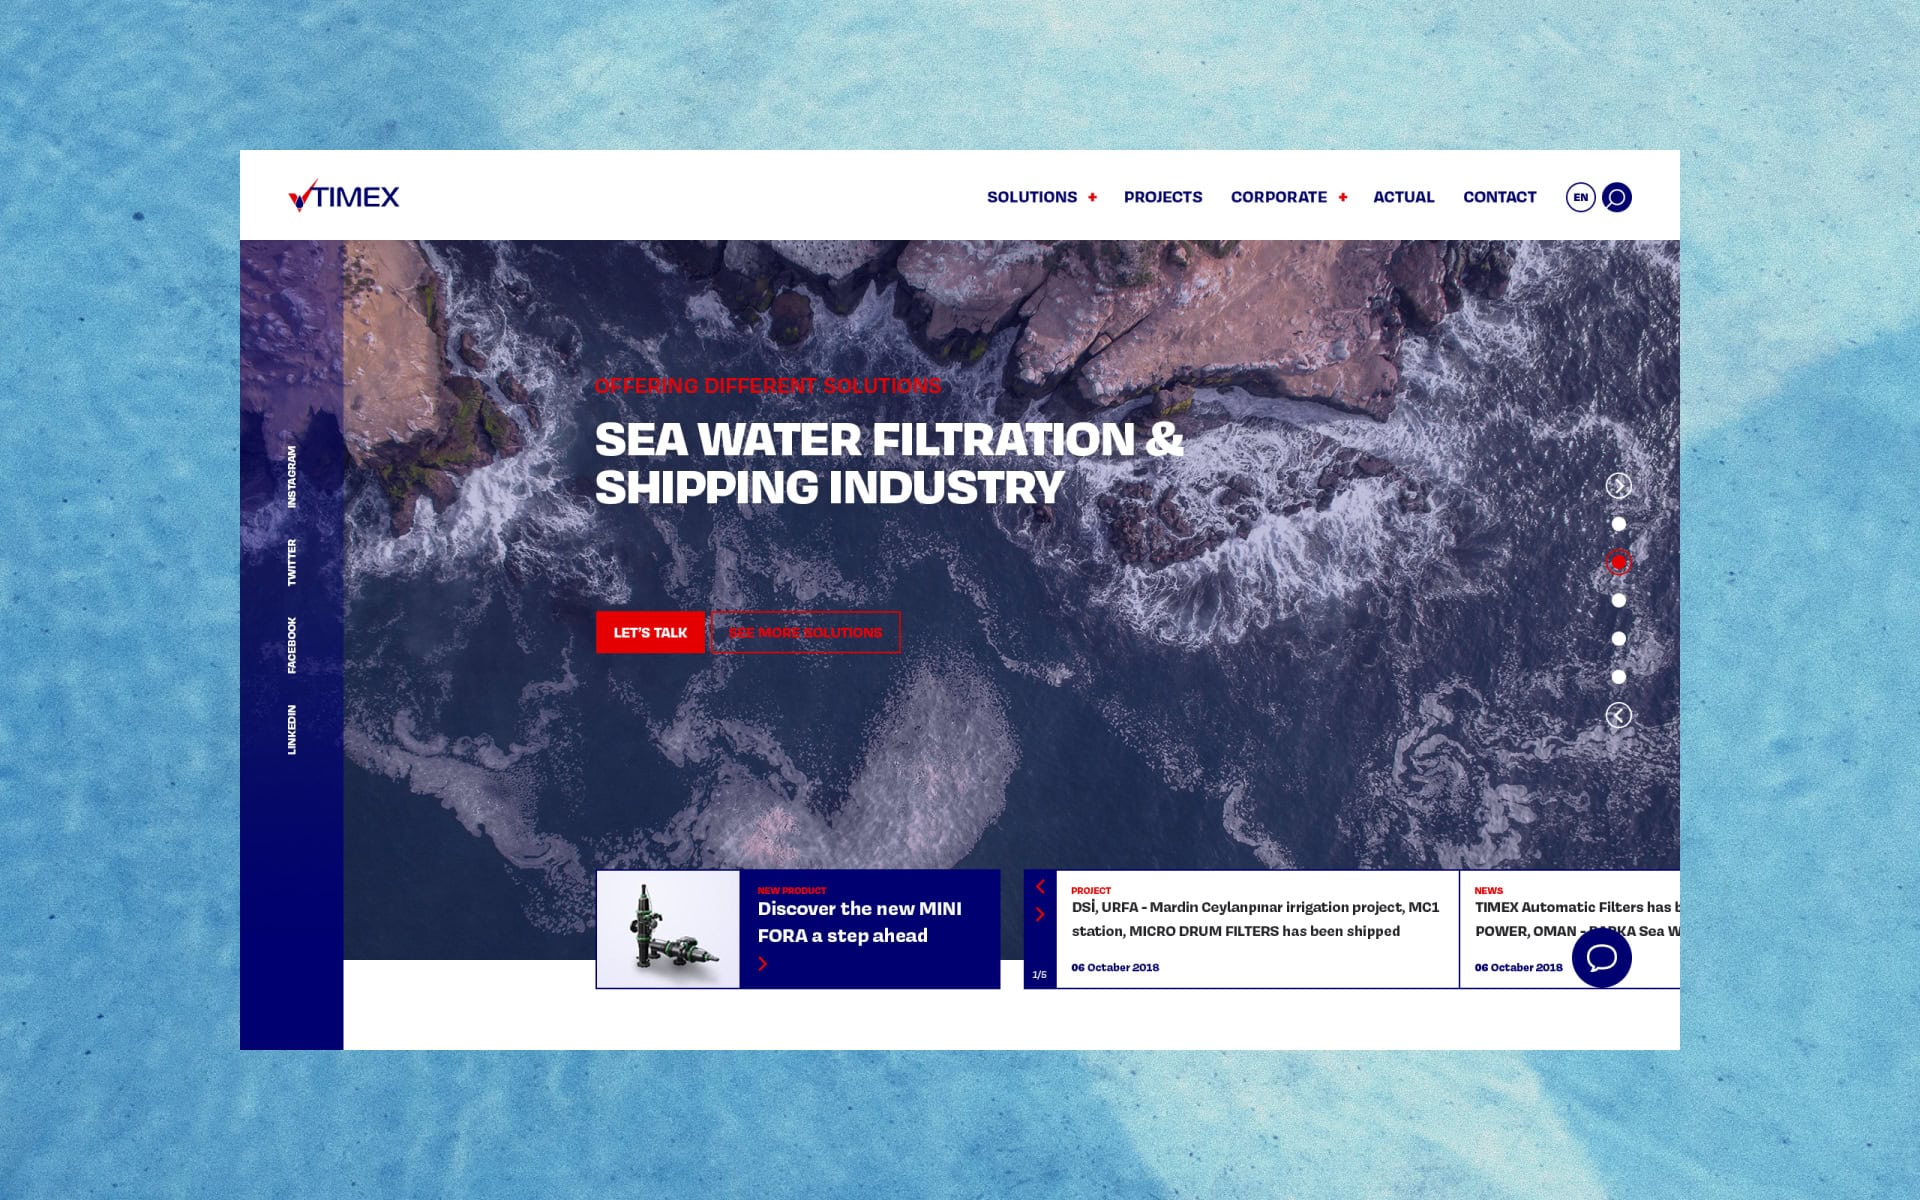Open the search magnifier icon
This screenshot has width=1920, height=1200.
click(1616, 197)
